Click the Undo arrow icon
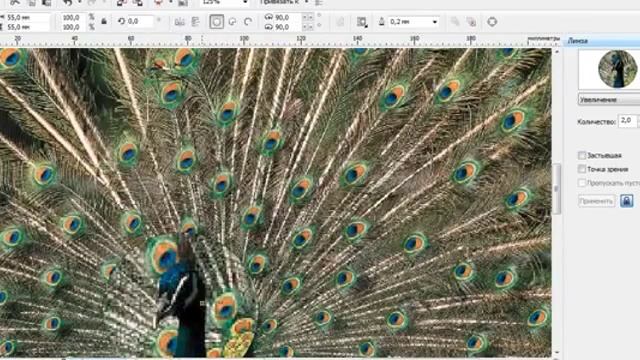 click(x=68, y=2)
